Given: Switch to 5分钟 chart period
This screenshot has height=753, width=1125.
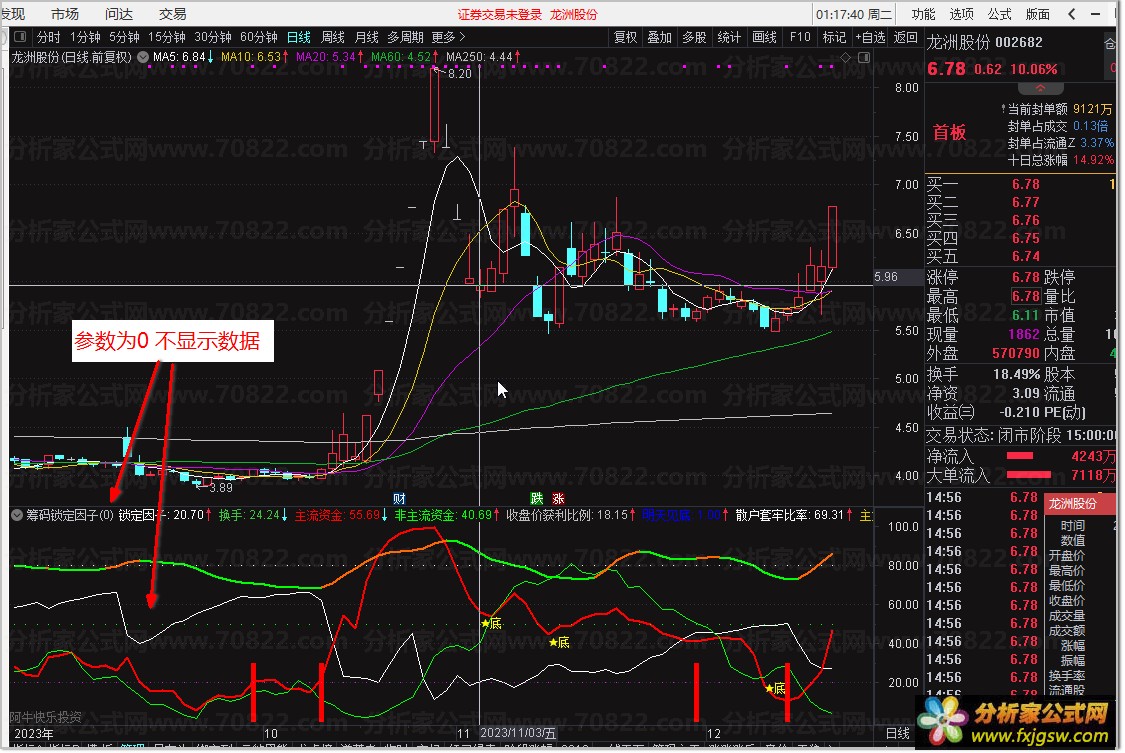Looking at the screenshot, I should (x=124, y=37).
